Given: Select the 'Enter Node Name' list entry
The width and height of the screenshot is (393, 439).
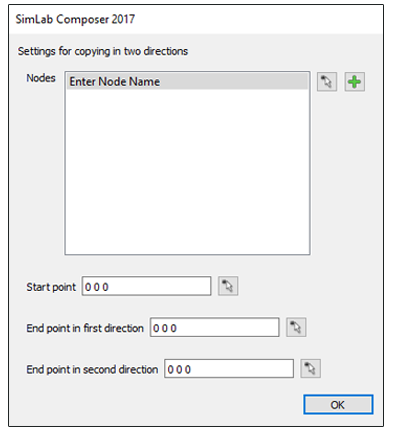Looking at the screenshot, I should (x=187, y=82).
